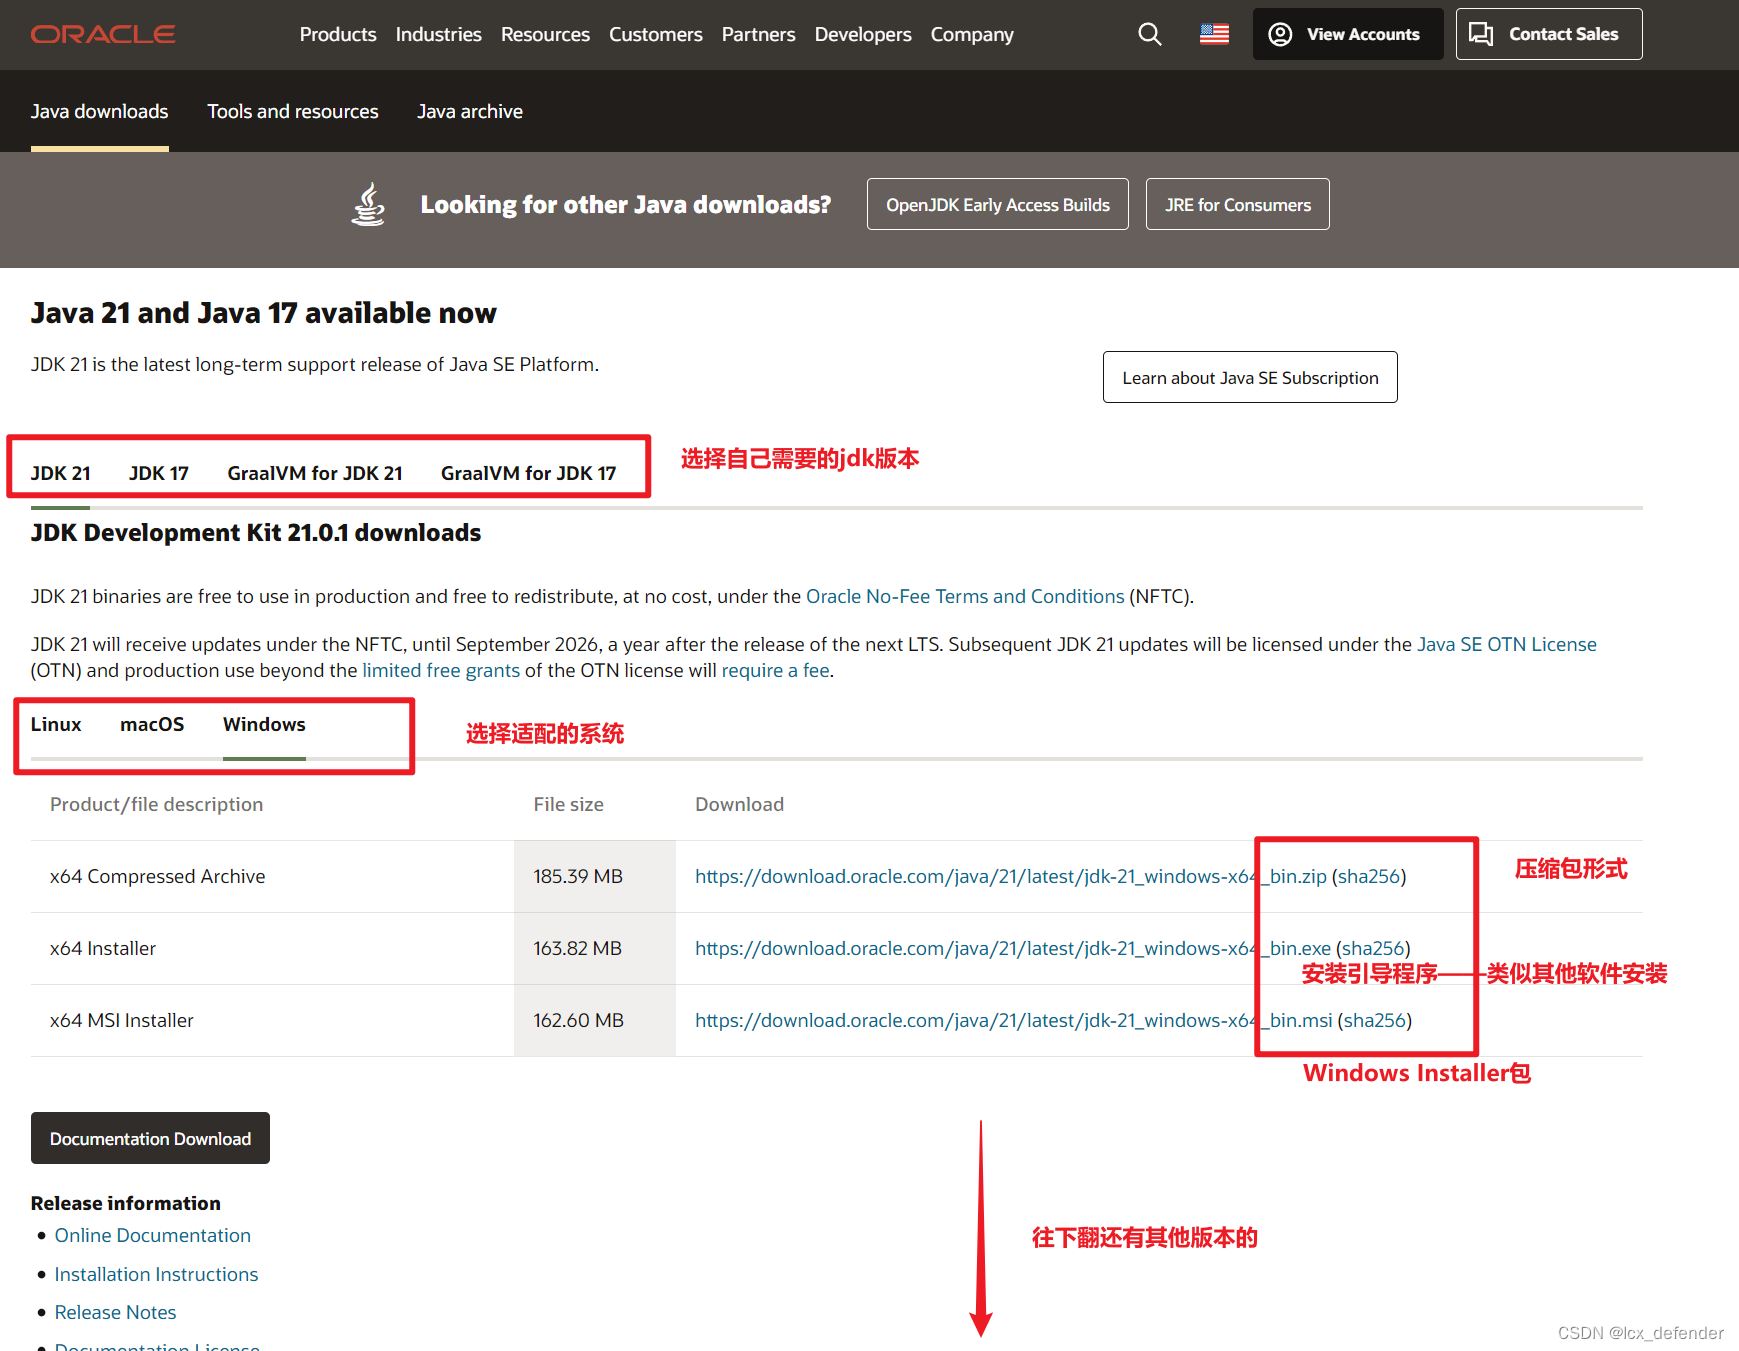Click the x64 Compressed Archive description
Screen dimensions: 1739x1351
tap(158, 876)
